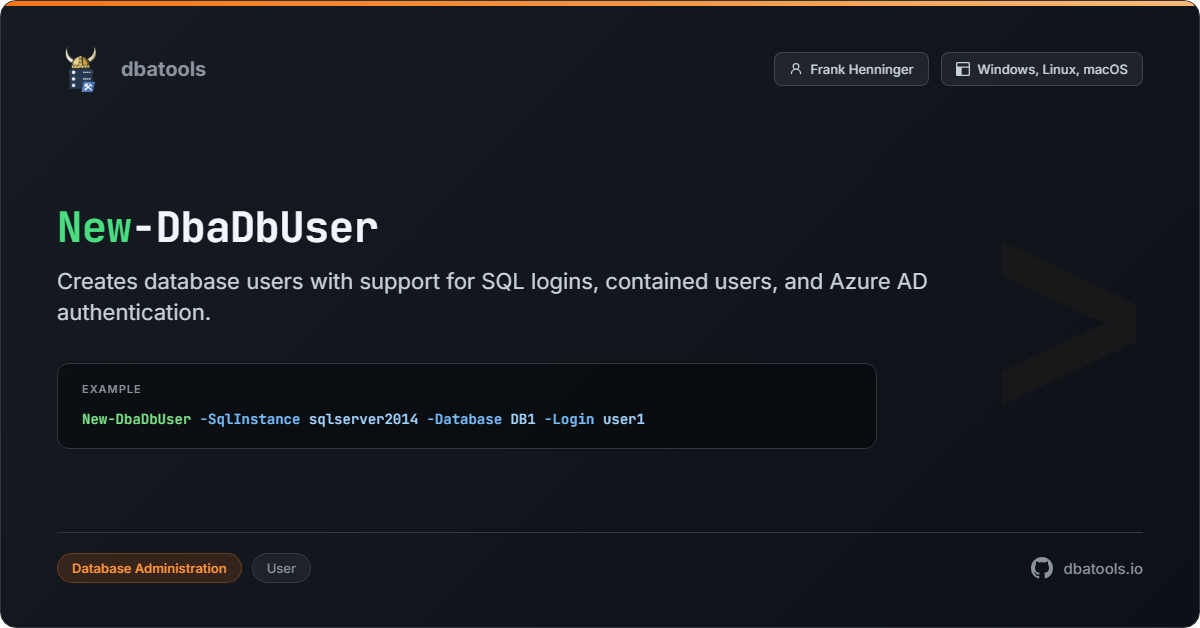Select the Database Administration tag
This screenshot has height=628, width=1200.
[149, 568]
